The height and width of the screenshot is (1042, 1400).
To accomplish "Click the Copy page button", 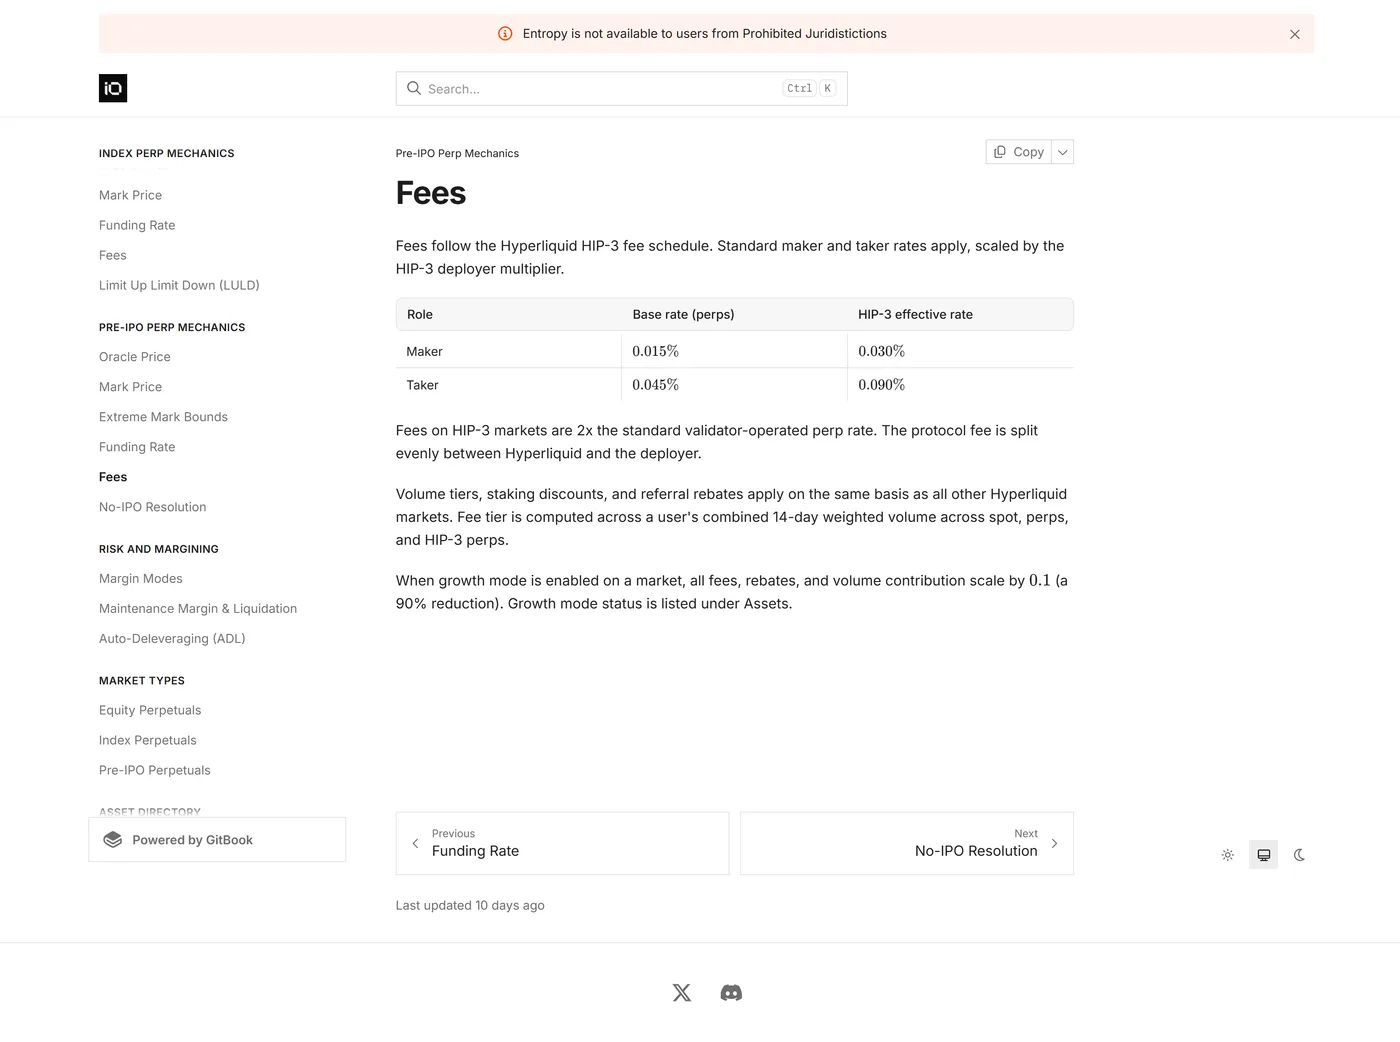I will click(1019, 152).
